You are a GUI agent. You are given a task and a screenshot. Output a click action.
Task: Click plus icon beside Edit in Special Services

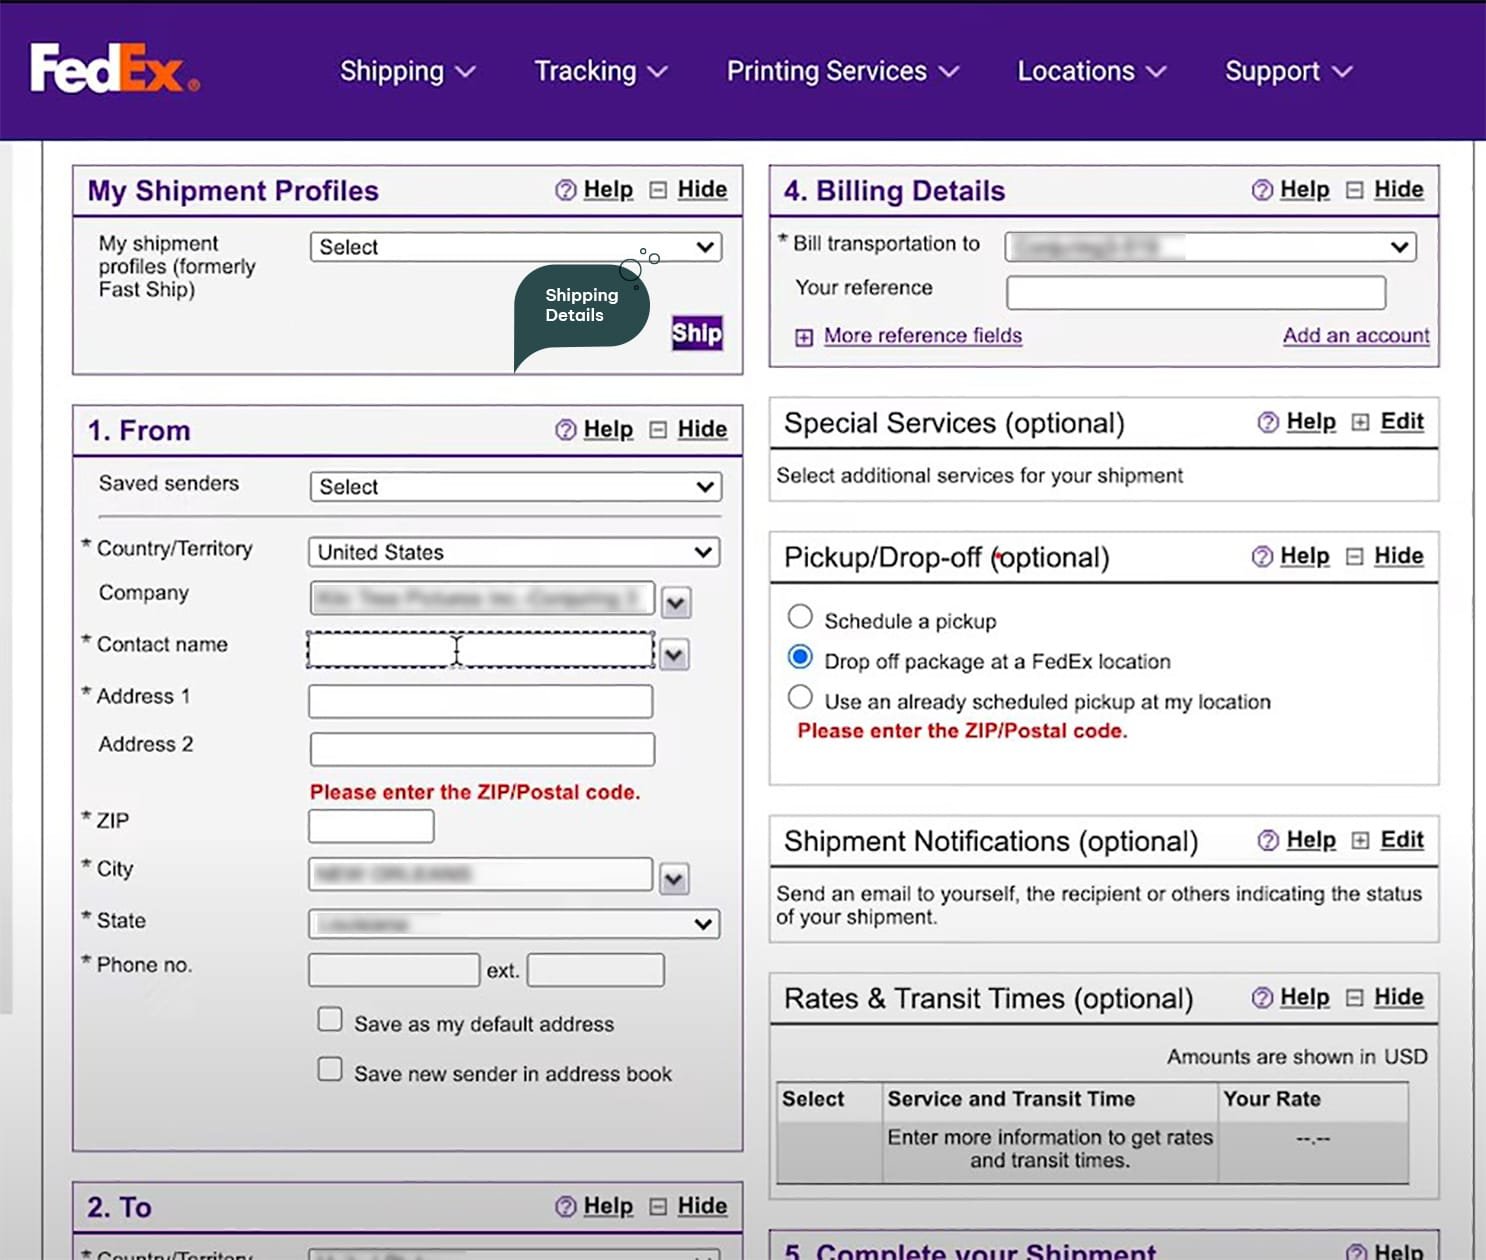(1360, 422)
